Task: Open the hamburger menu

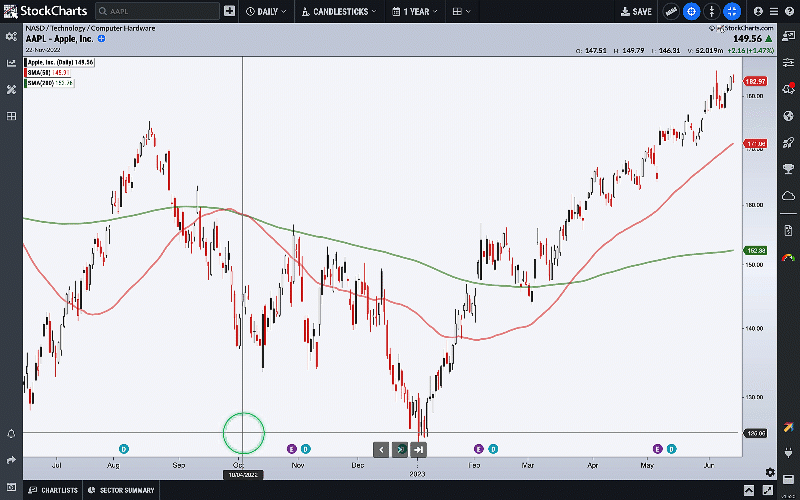Action: coord(773,11)
